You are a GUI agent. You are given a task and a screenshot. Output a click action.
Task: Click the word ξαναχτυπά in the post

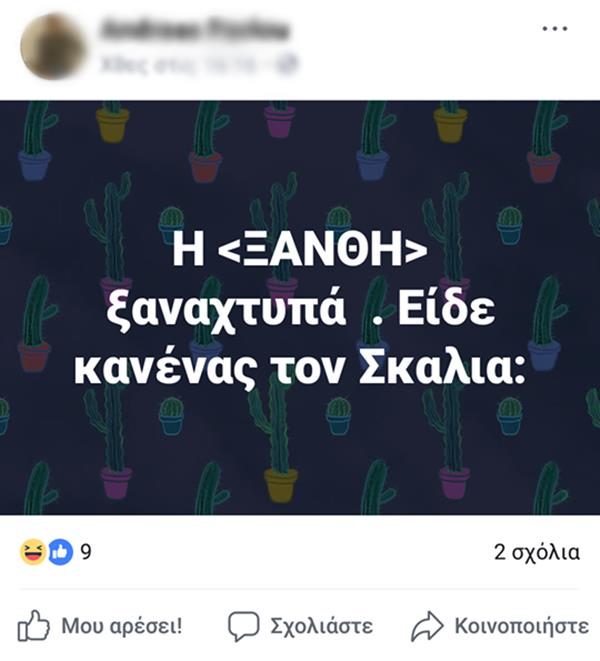pos(226,311)
